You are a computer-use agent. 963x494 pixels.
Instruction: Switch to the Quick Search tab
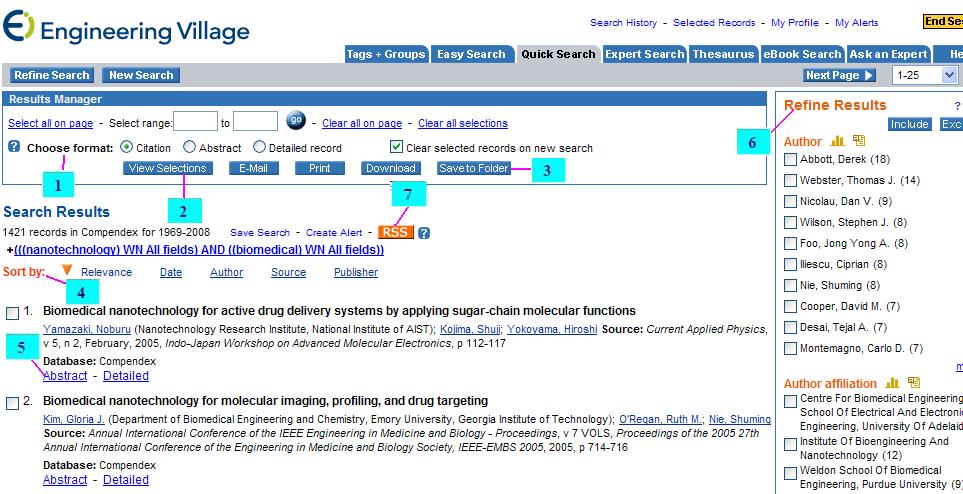coord(558,54)
